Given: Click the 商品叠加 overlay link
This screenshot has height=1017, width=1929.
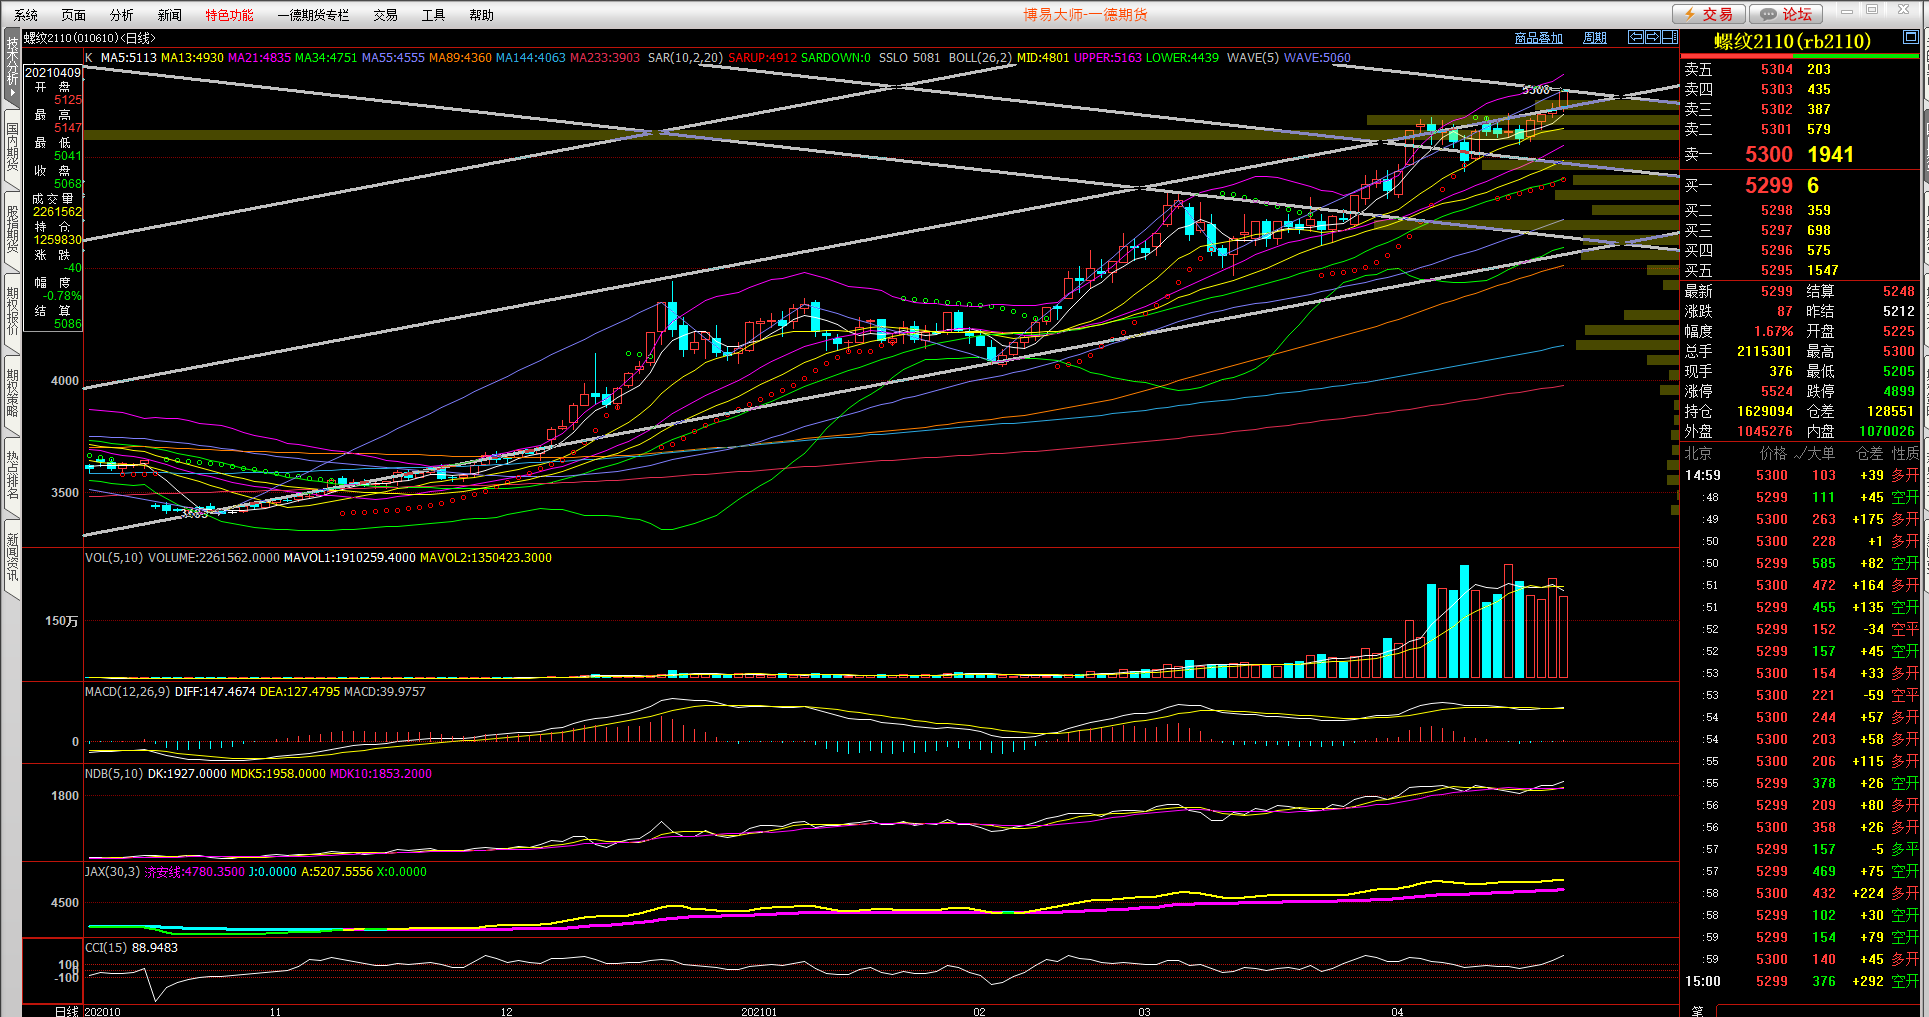Looking at the screenshot, I should coord(1538,38).
